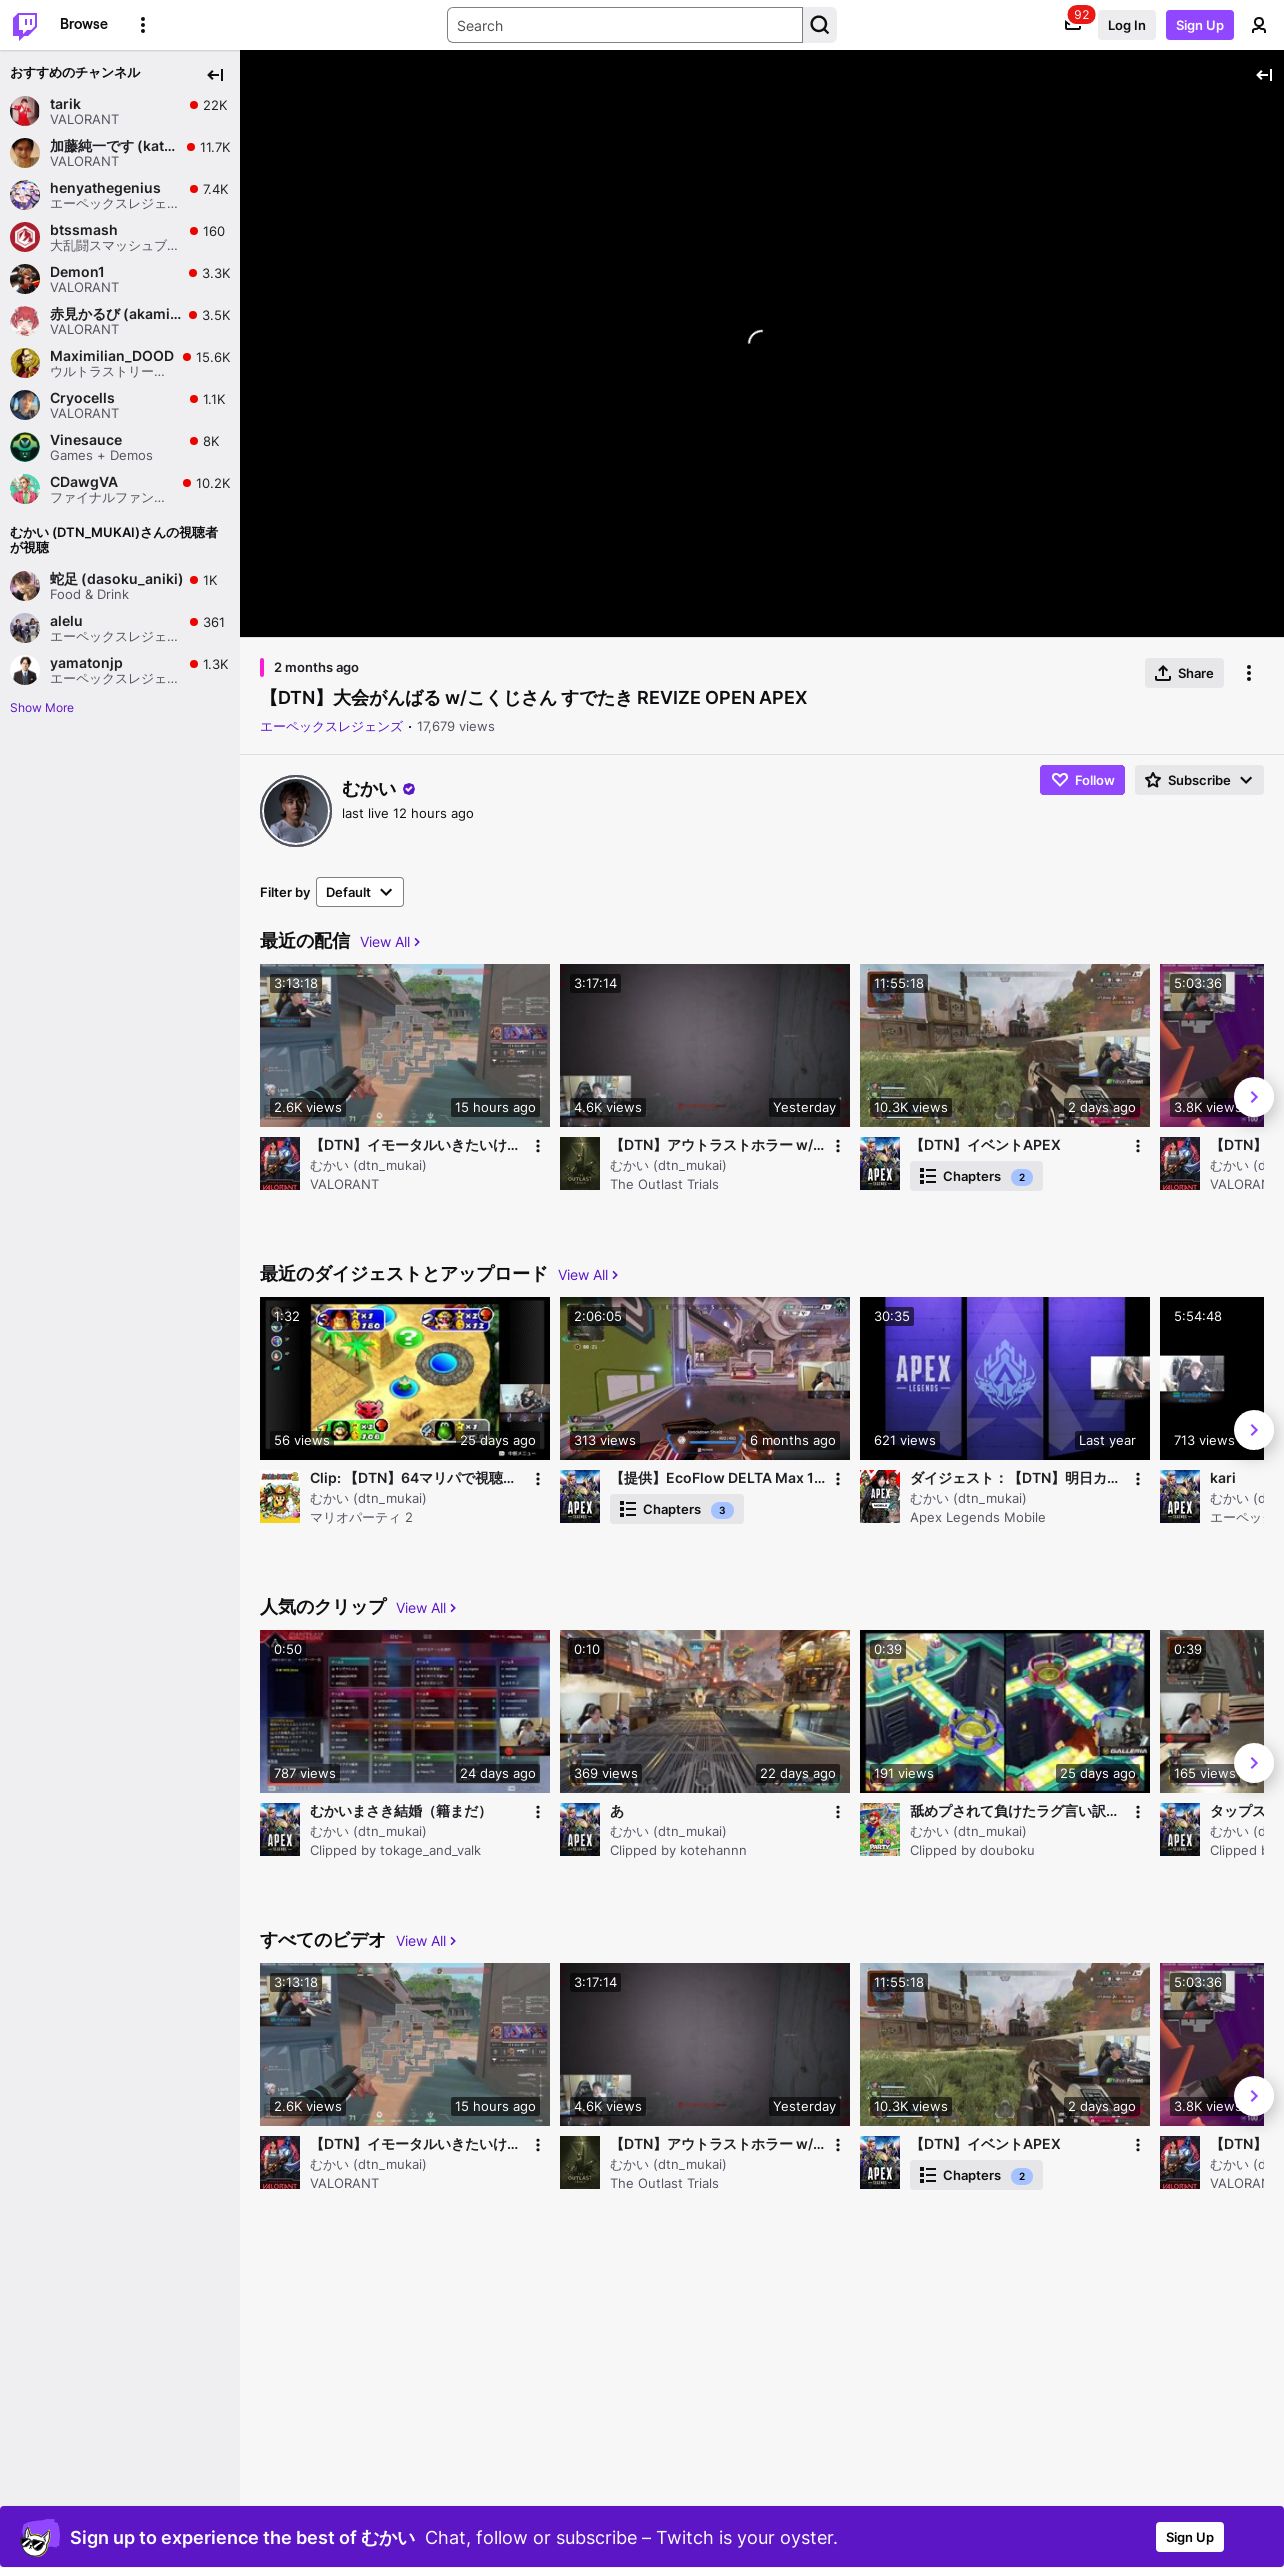Open yamatonjp channel in sidebar
The width and height of the screenshot is (1284, 2568).
(120, 670)
